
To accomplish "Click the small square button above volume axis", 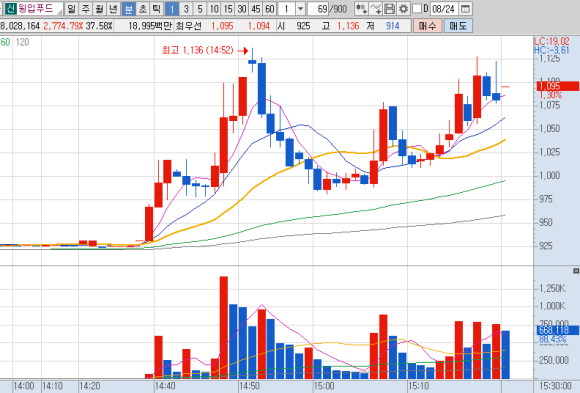I will [x=576, y=271].
